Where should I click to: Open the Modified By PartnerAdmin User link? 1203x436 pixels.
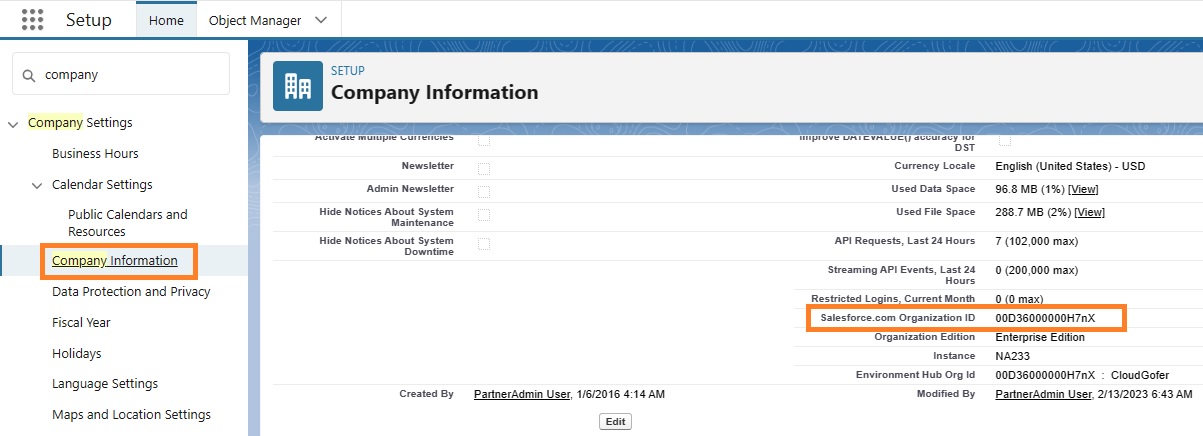(1043, 394)
